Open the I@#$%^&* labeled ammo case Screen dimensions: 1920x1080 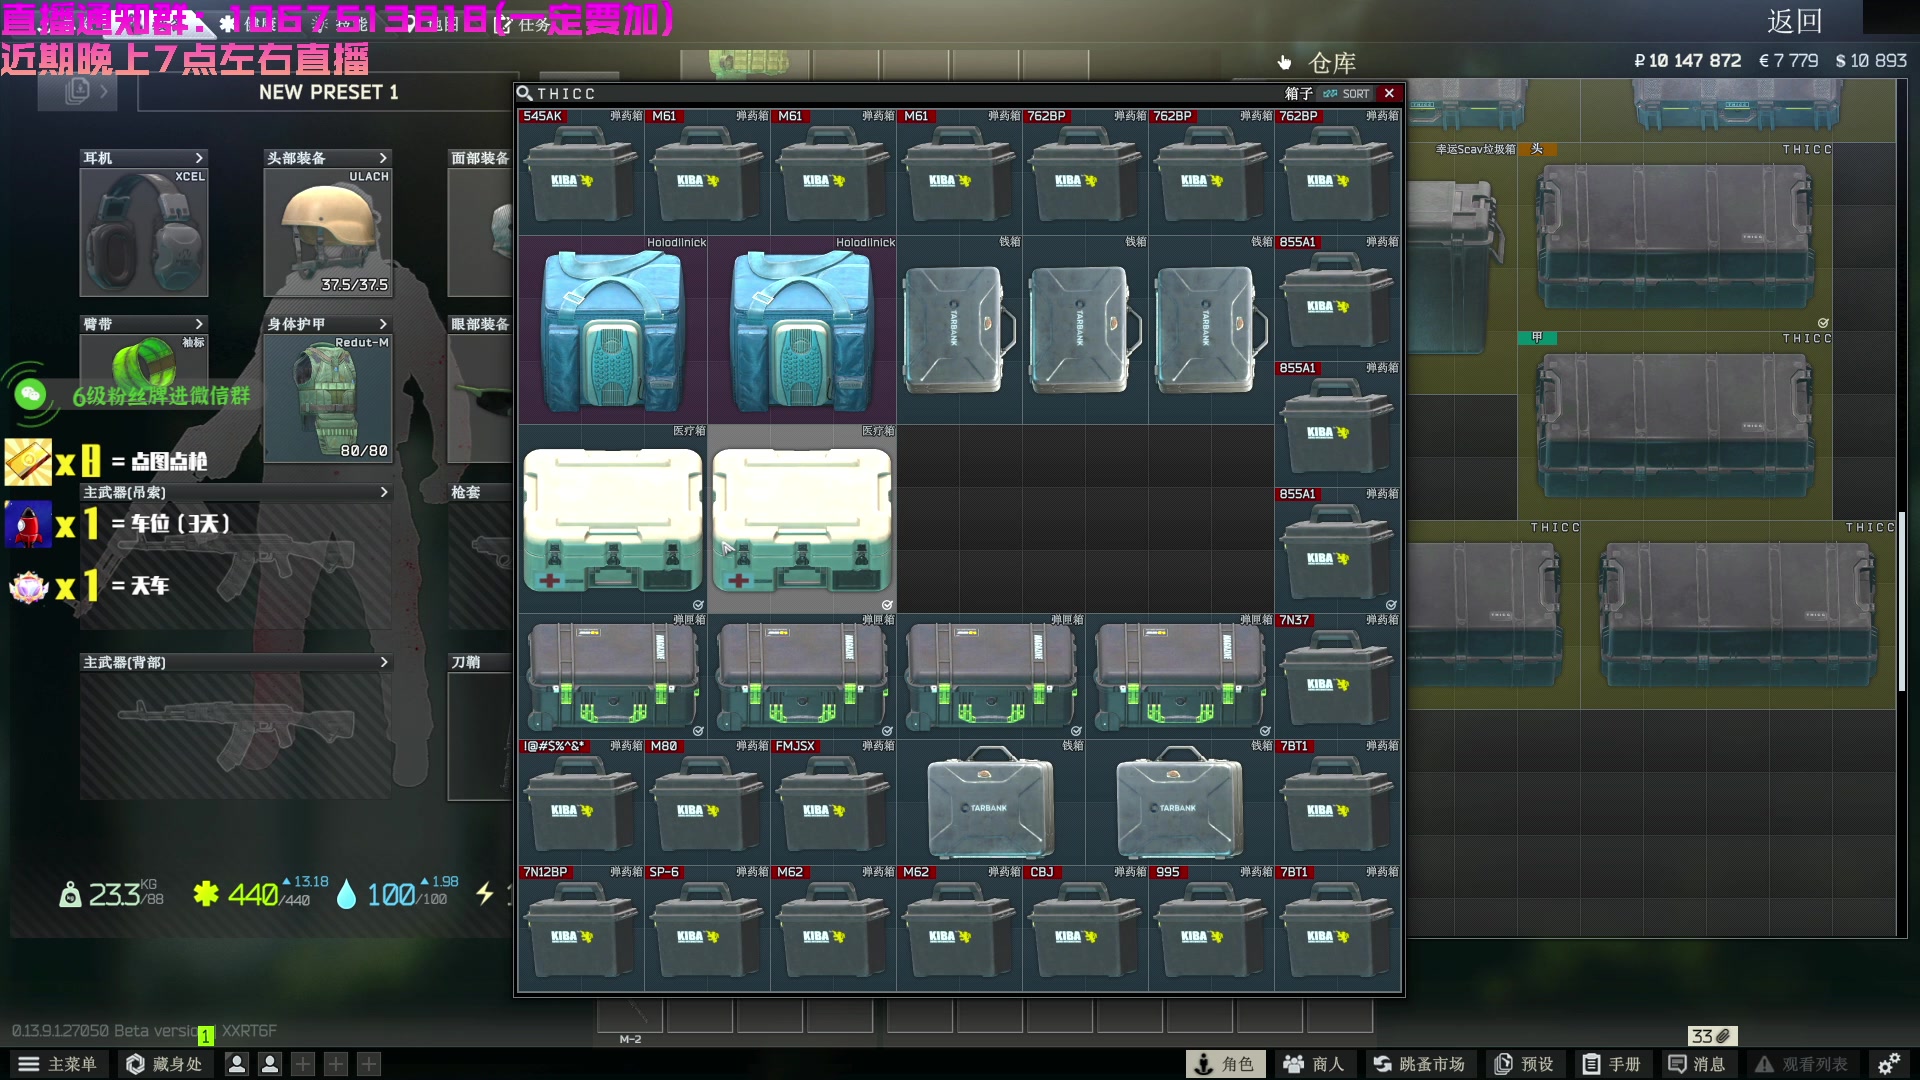(581, 802)
